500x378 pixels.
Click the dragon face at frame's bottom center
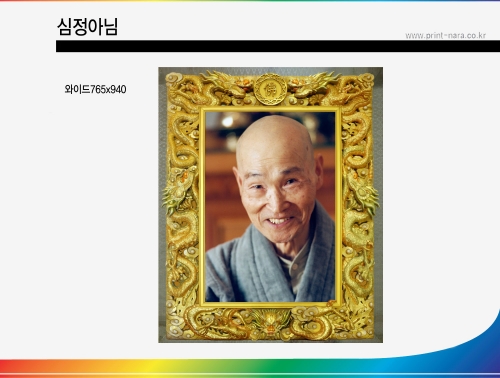[270, 322]
